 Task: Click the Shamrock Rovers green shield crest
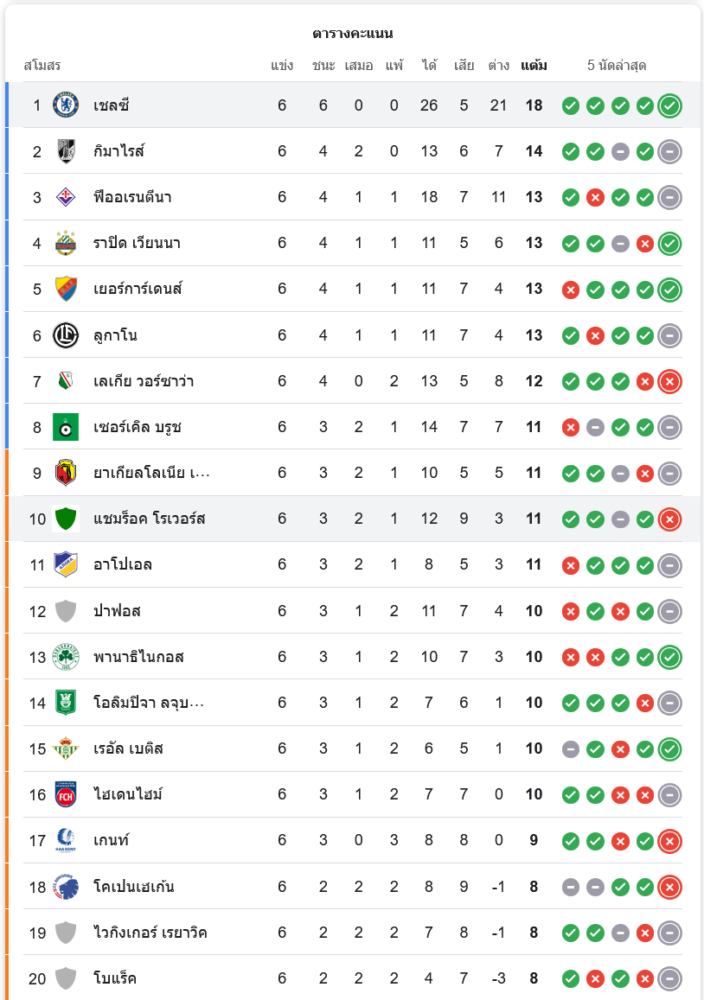tap(66, 519)
